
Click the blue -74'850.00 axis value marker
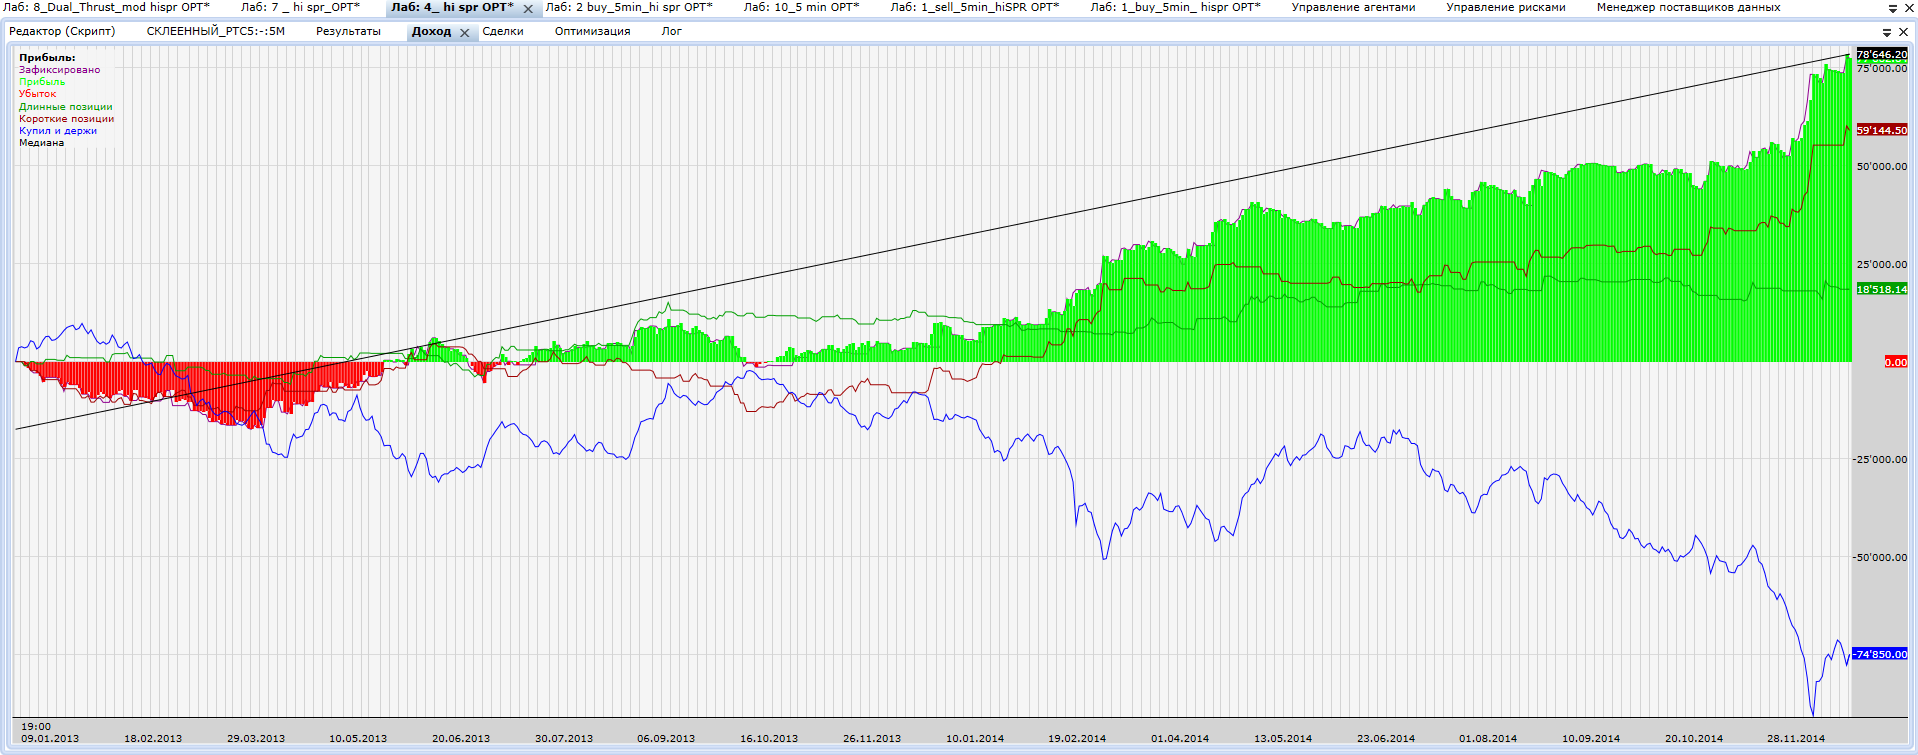1880,654
